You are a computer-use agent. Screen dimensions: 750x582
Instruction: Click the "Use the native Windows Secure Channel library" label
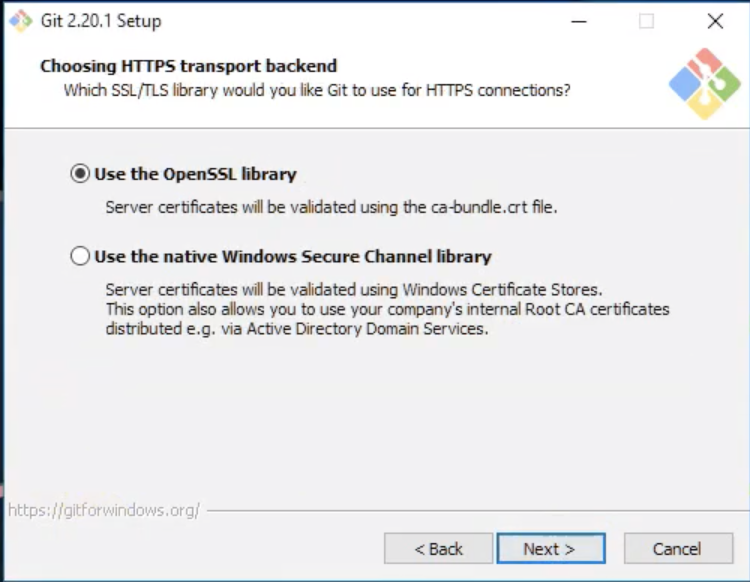tap(293, 257)
